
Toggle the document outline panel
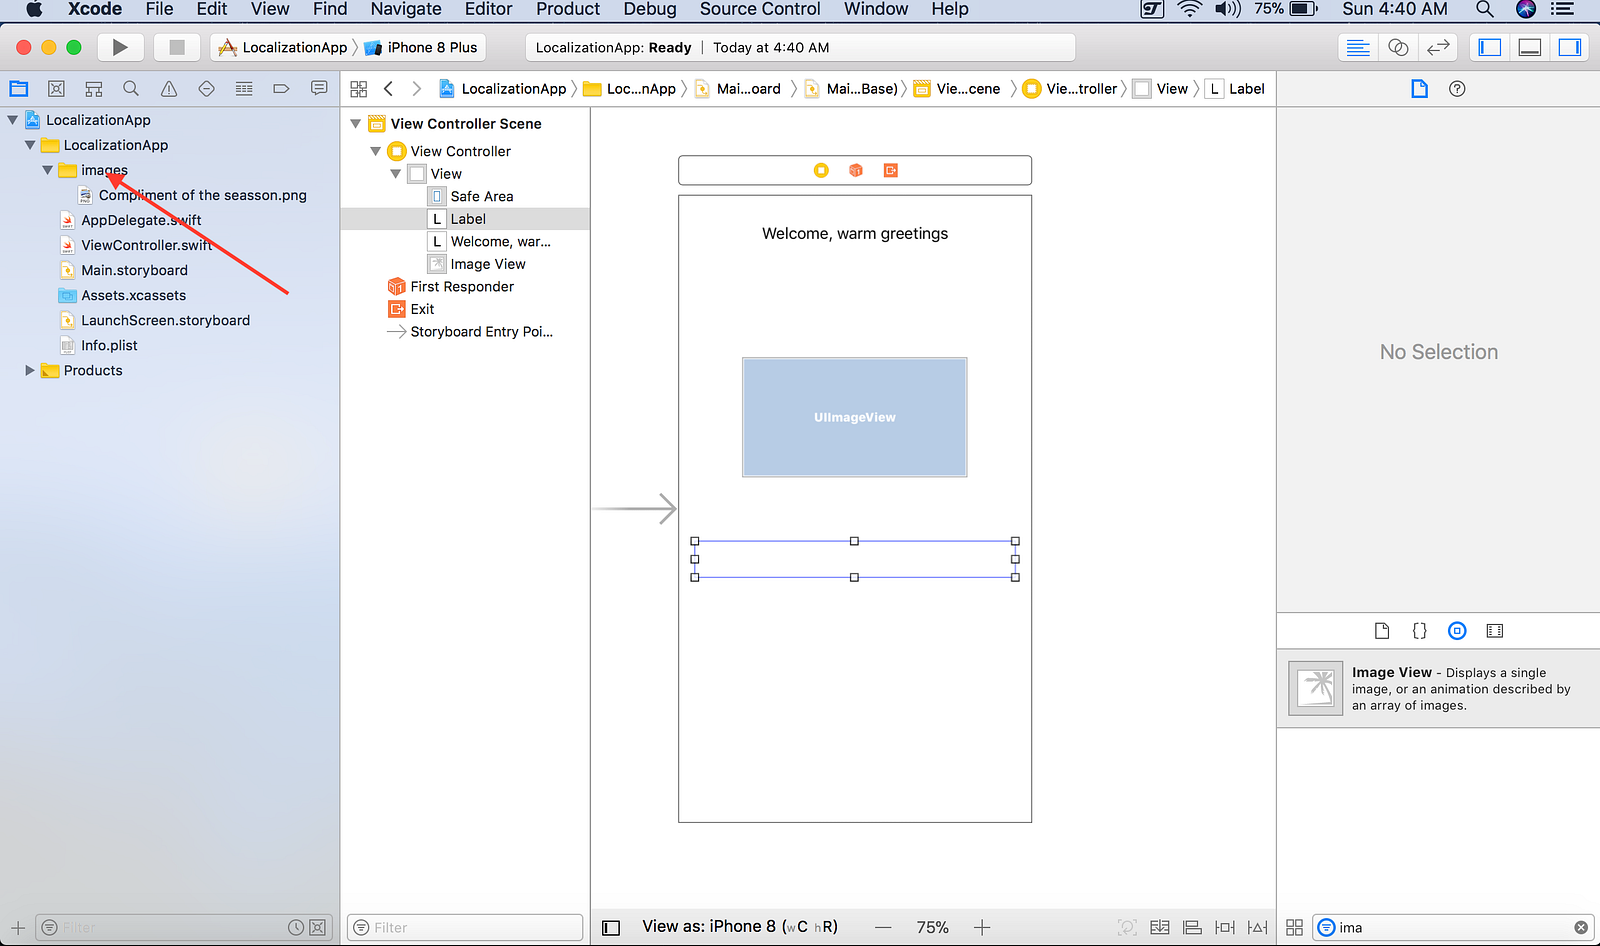tap(611, 928)
